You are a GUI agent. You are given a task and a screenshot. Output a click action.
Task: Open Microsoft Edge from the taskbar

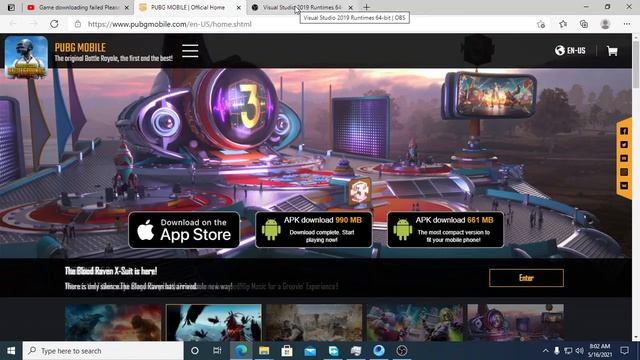[x=241, y=351]
